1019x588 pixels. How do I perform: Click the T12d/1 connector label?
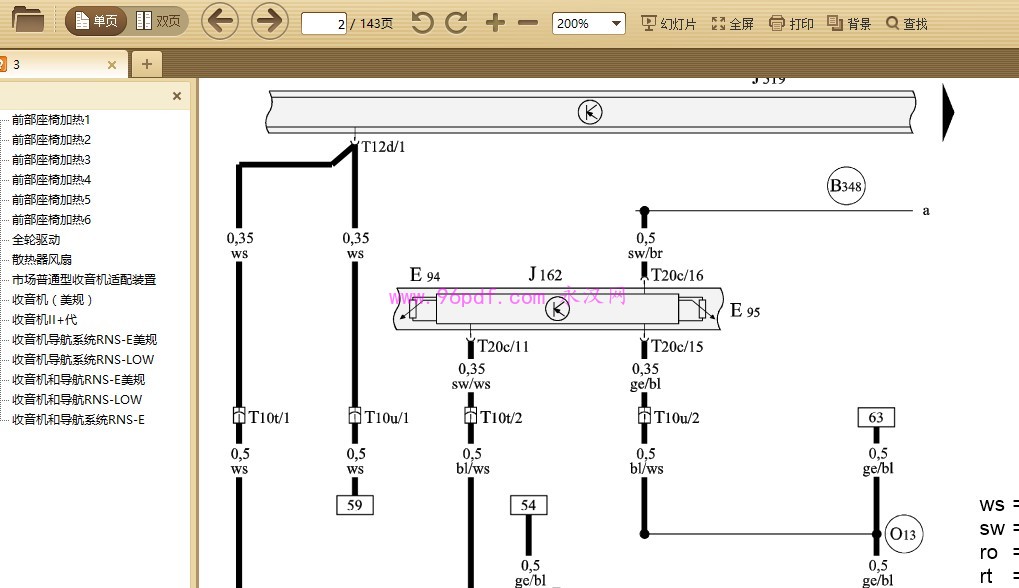(x=383, y=147)
